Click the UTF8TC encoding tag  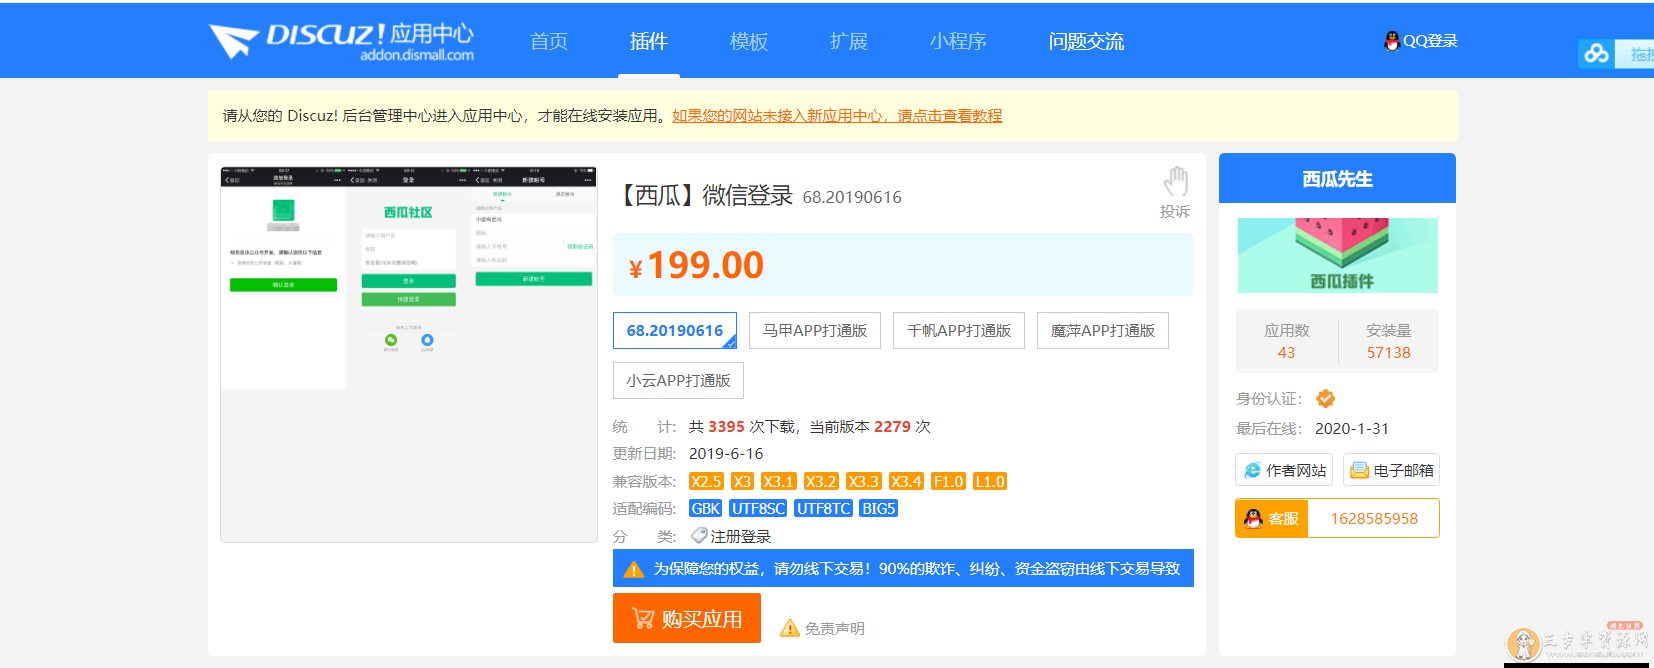[x=824, y=508]
